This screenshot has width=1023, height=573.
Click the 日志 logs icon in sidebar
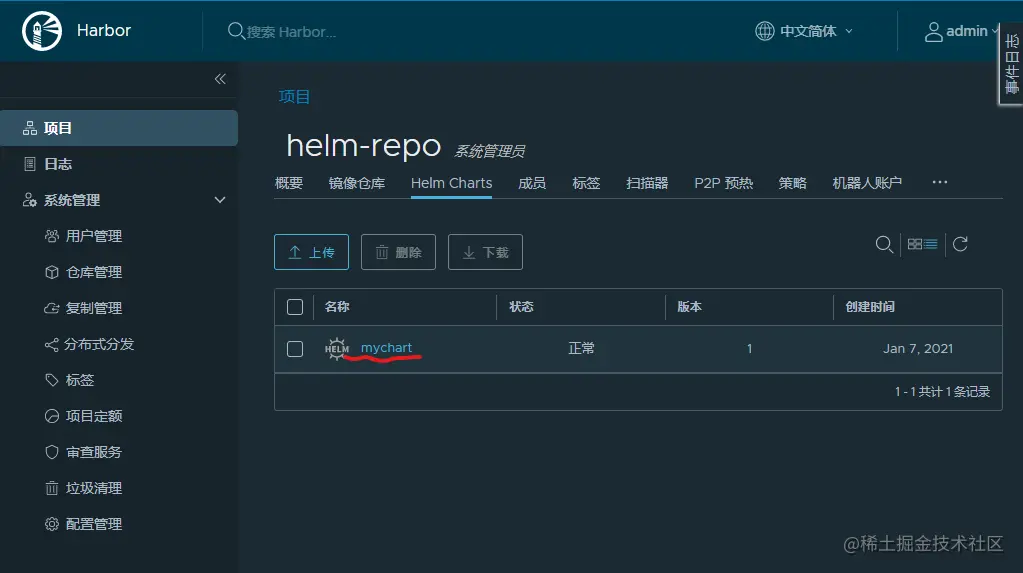tap(29, 164)
